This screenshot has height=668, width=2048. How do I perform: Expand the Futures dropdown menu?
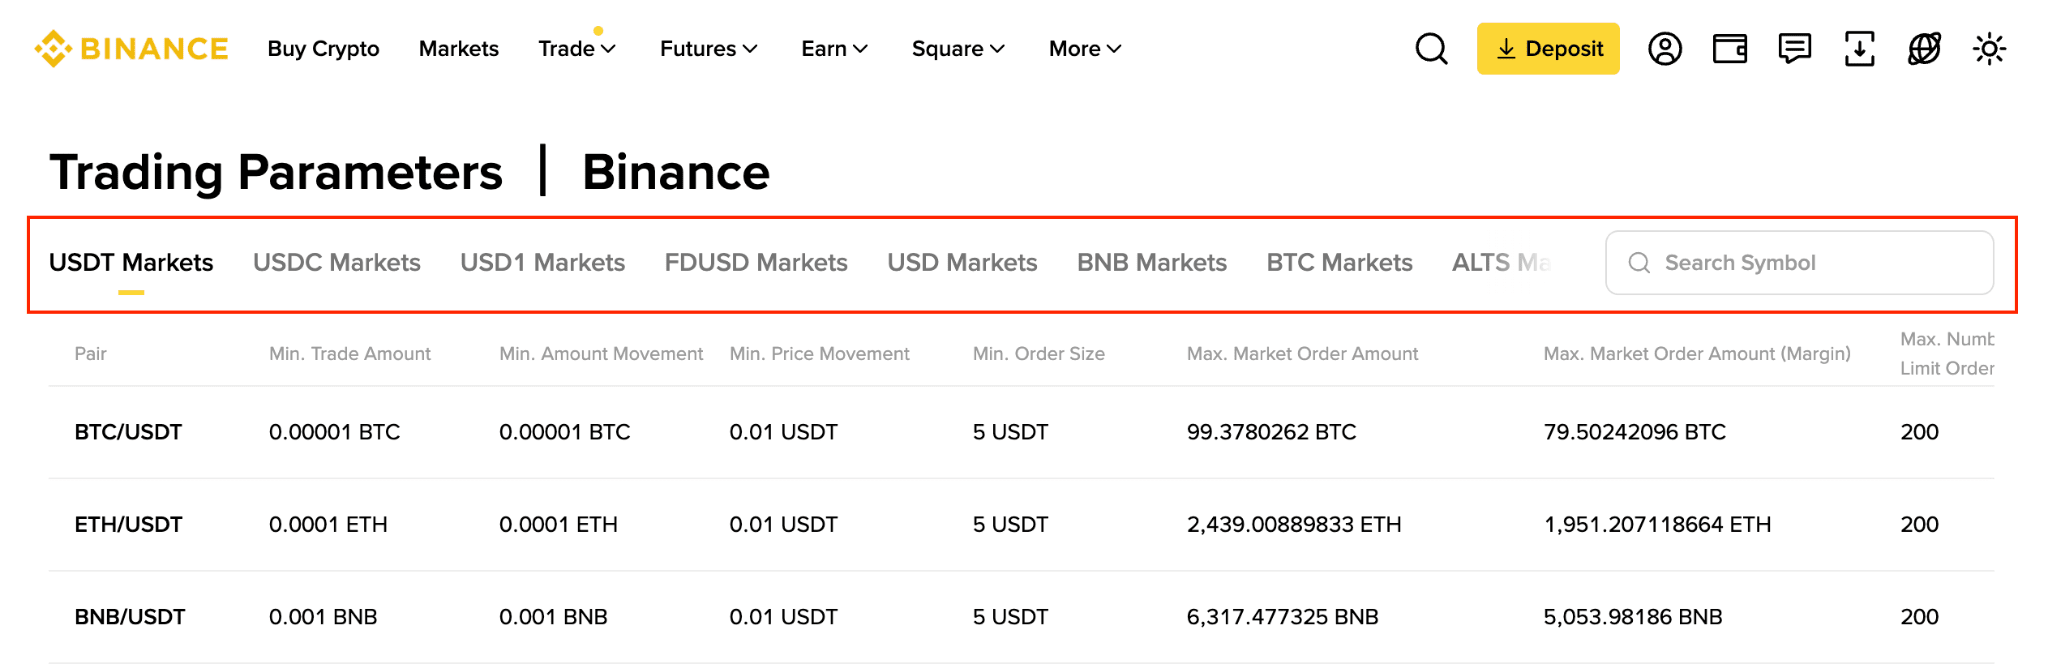pos(708,49)
